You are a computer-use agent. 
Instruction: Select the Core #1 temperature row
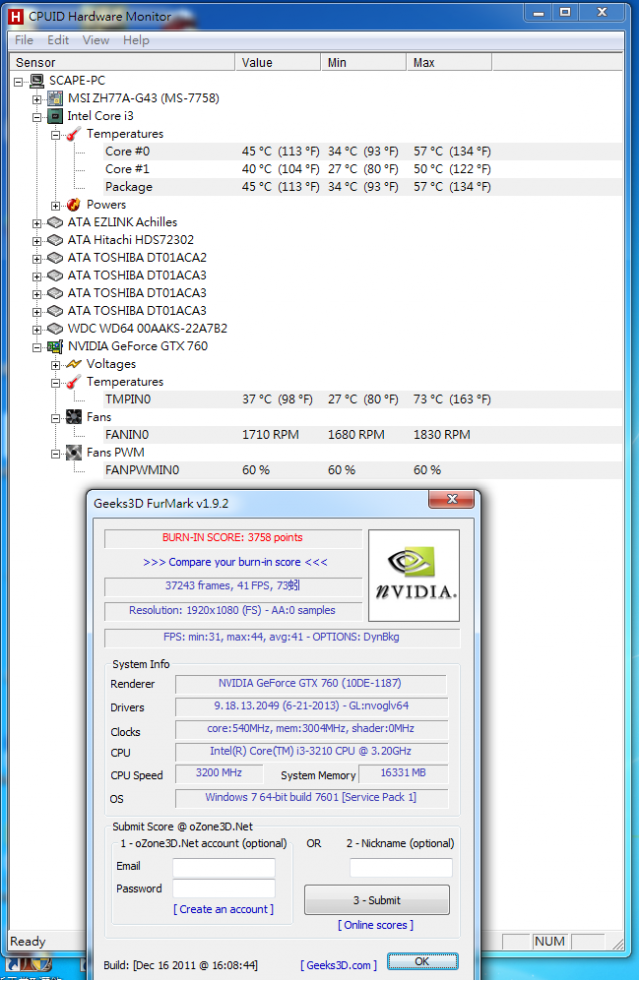coord(363,169)
